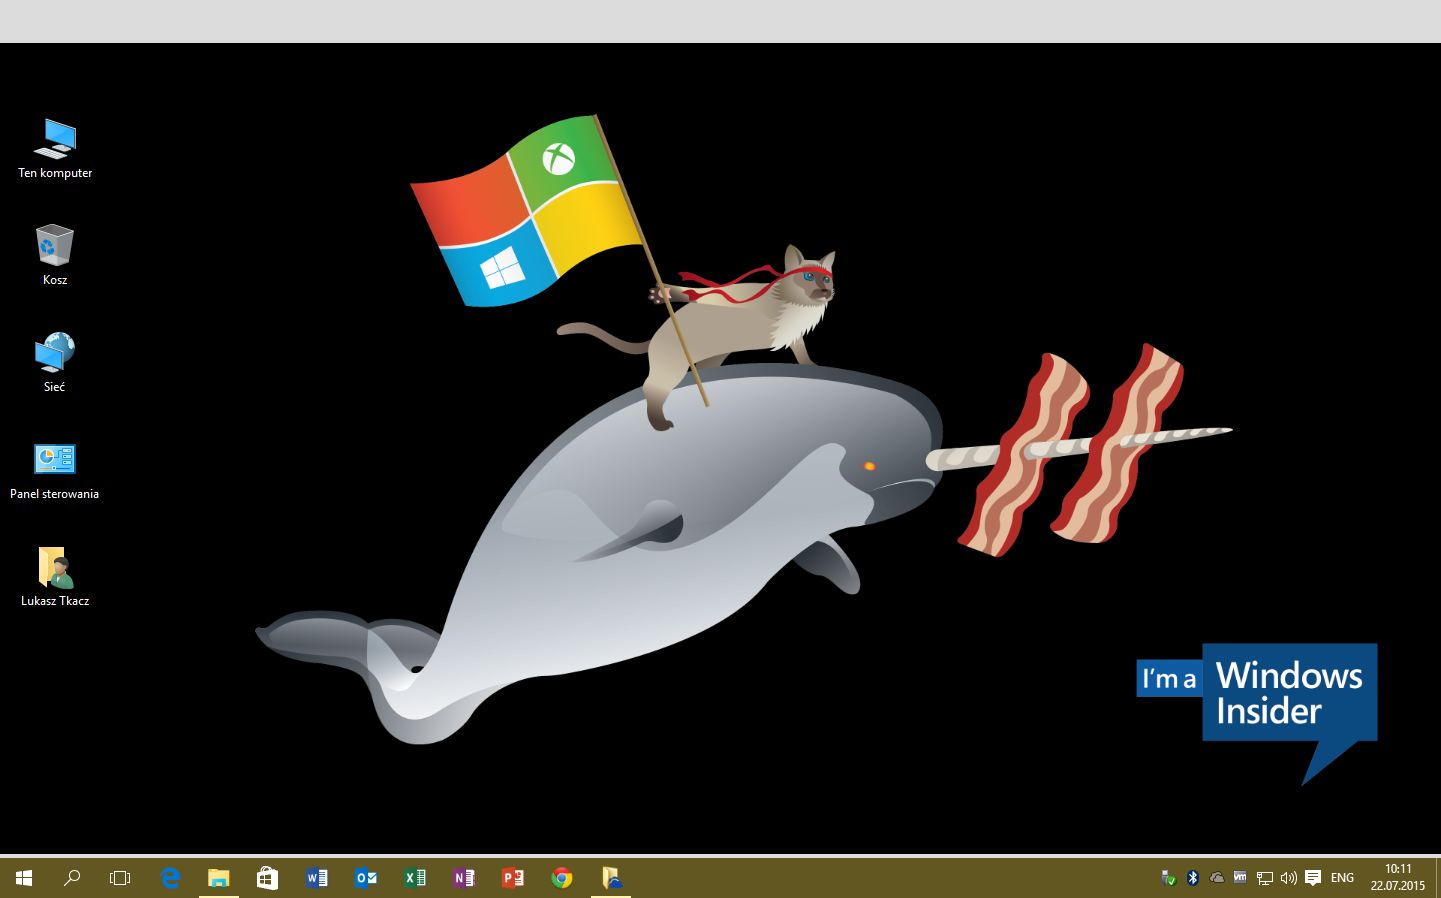Open the network status tray icon
This screenshot has height=898, width=1441.
(1264, 878)
